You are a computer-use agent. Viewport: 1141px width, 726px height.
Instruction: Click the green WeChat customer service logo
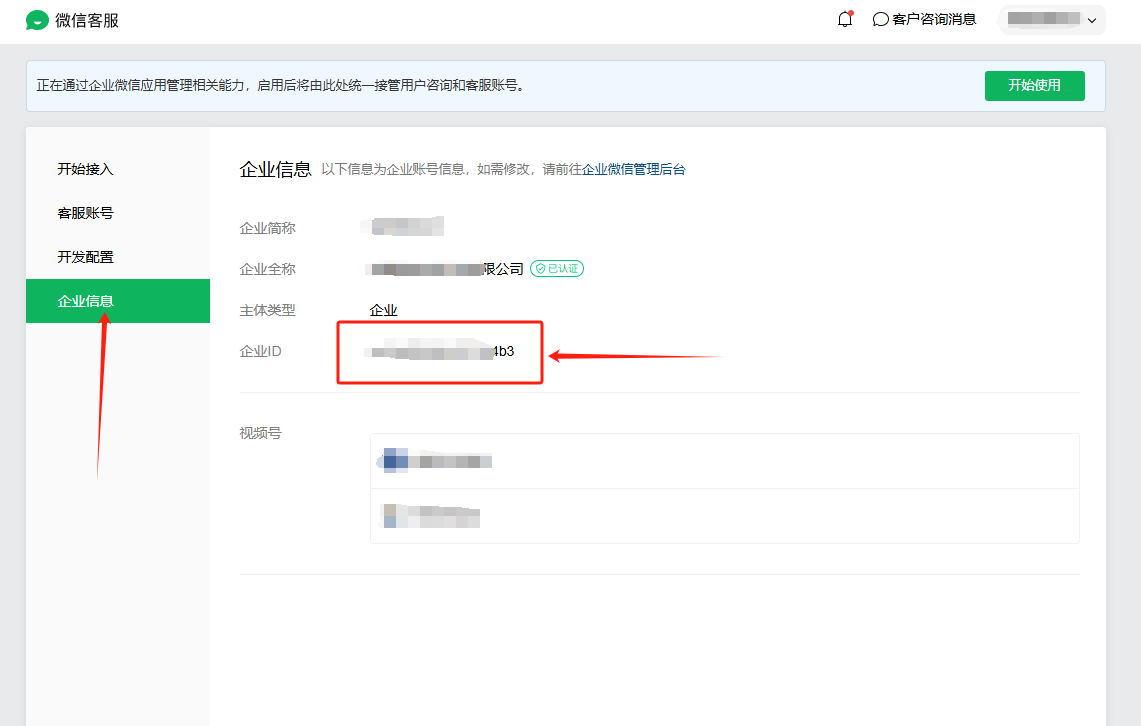pos(37,20)
